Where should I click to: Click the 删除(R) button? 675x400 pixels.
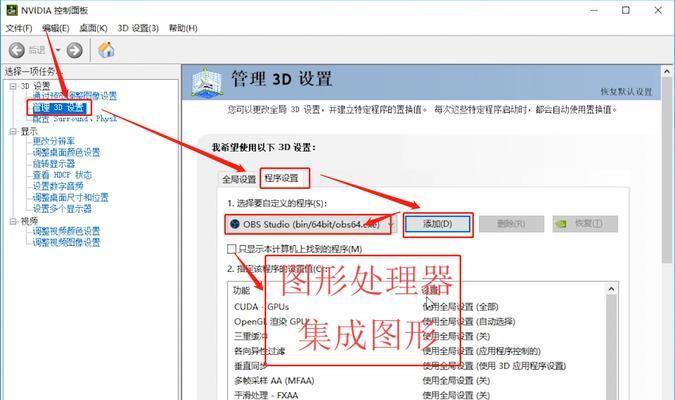click(x=511, y=224)
